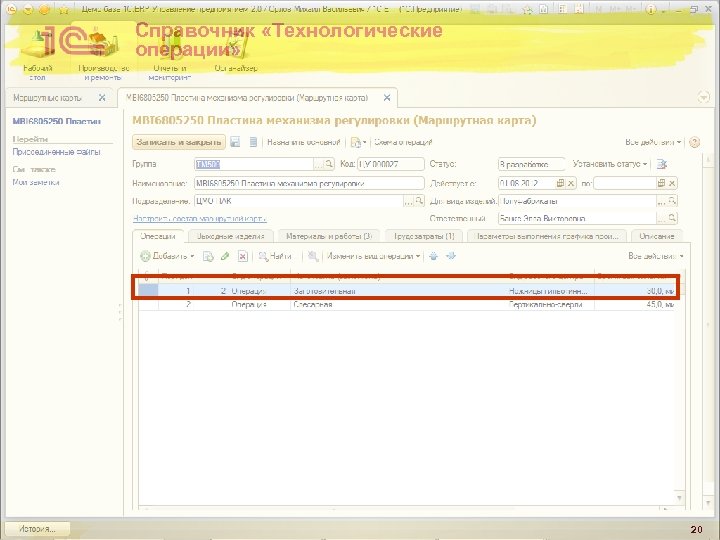Open Для вида изделий search magnifier
Screen dimensions: 720x540
click(x=672, y=201)
